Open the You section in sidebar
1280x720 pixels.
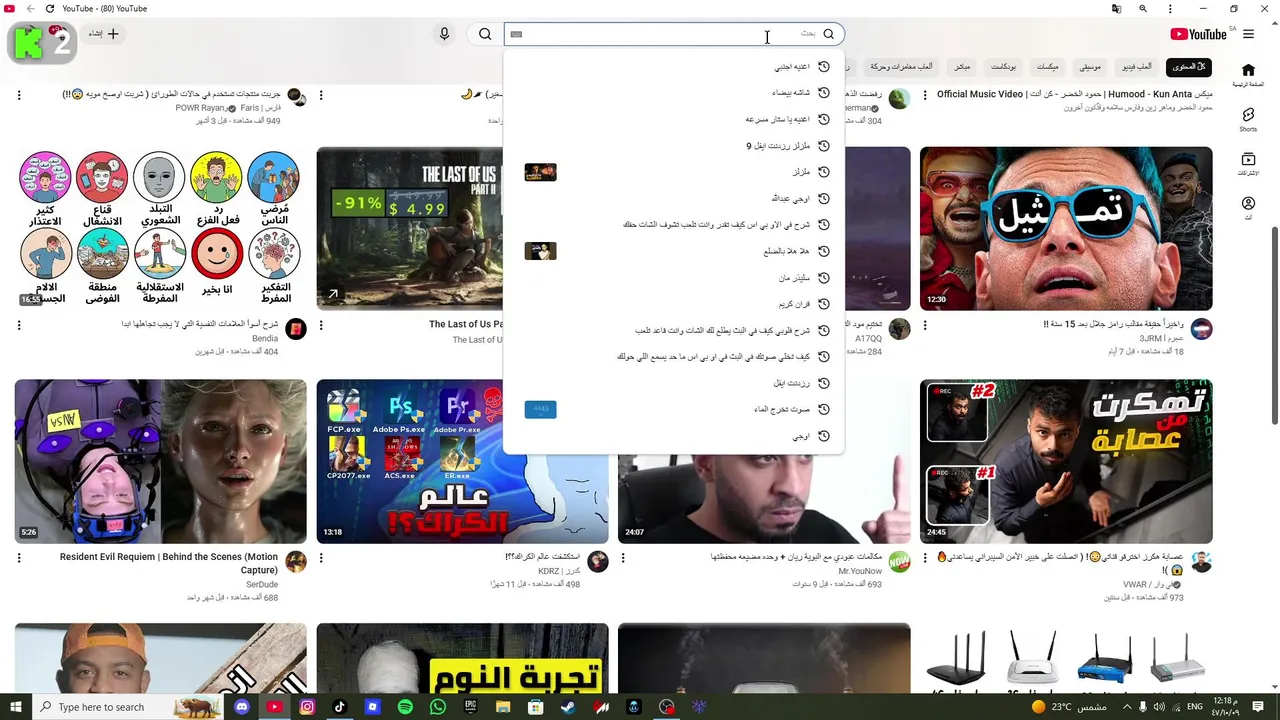click(x=1248, y=208)
